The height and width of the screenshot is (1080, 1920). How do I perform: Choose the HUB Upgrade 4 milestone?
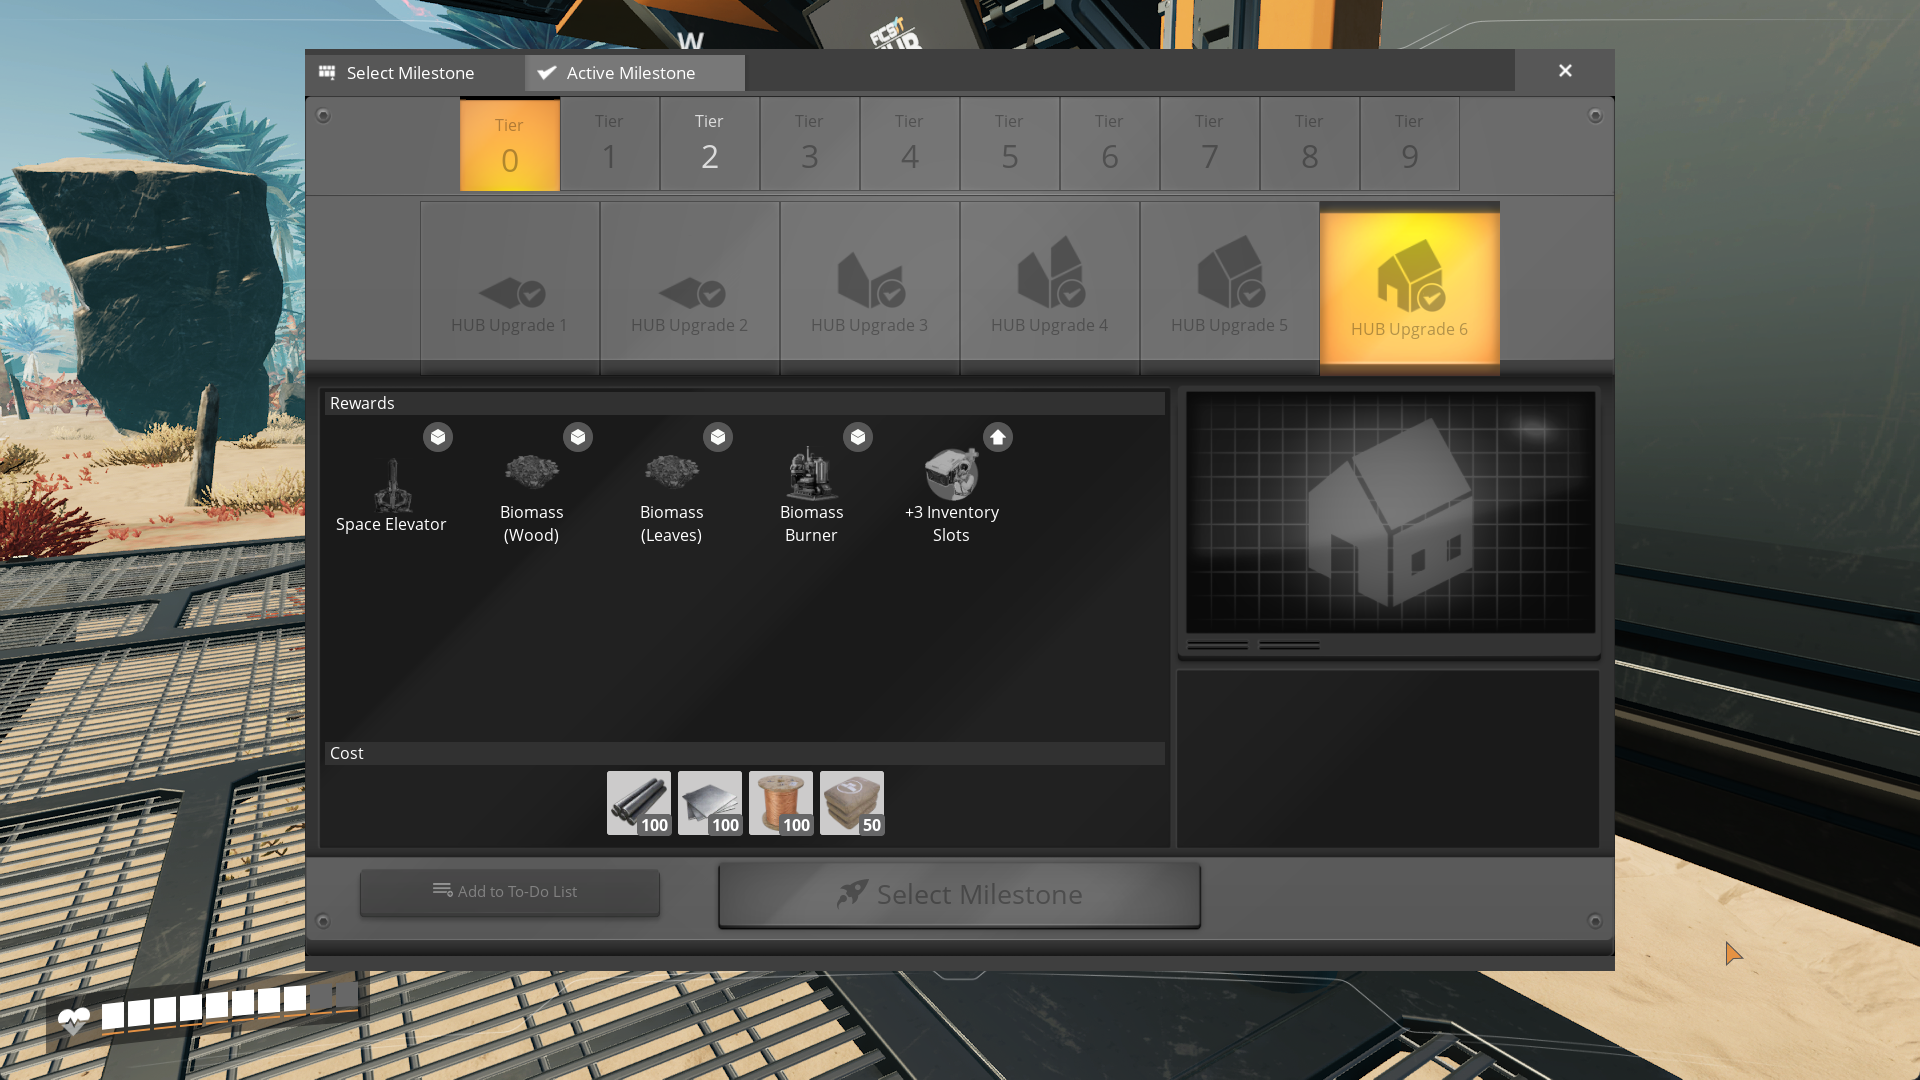coord(1050,288)
